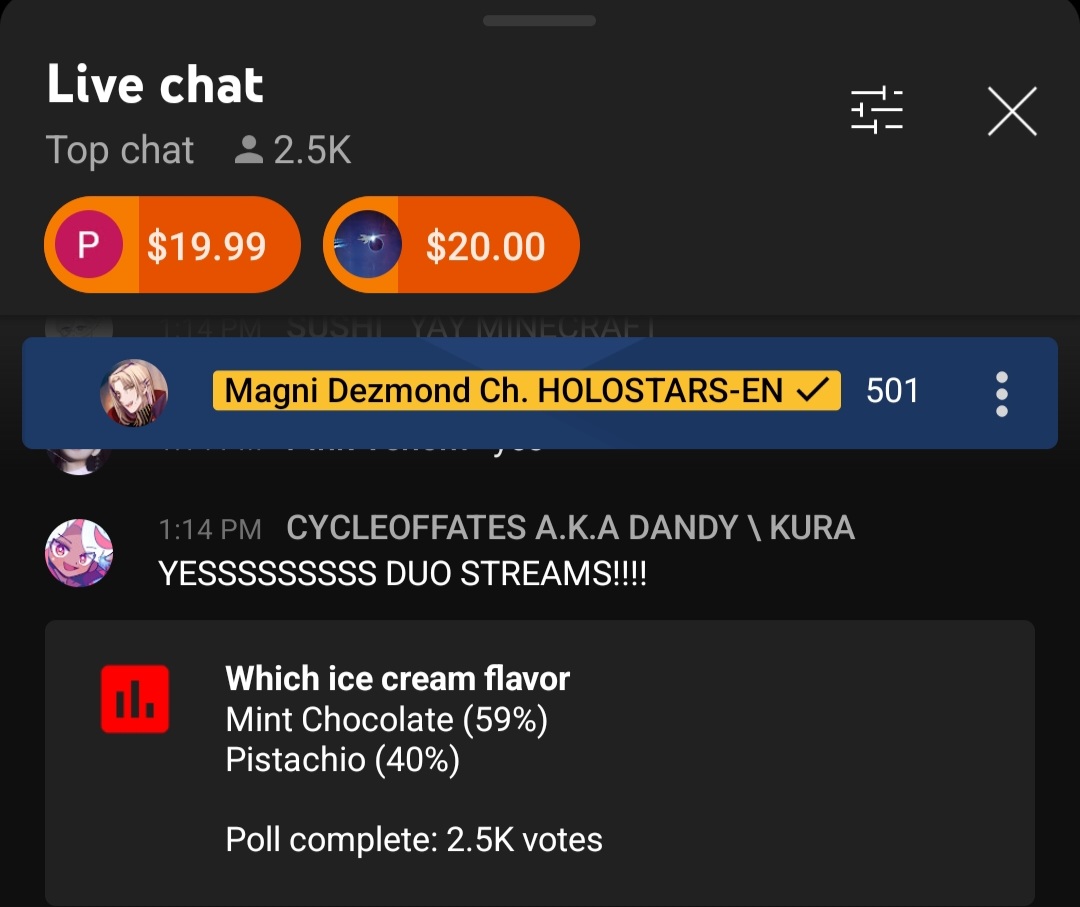The width and height of the screenshot is (1080, 907).
Task: Open the Top chat mode dropdown
Action: 120,150
